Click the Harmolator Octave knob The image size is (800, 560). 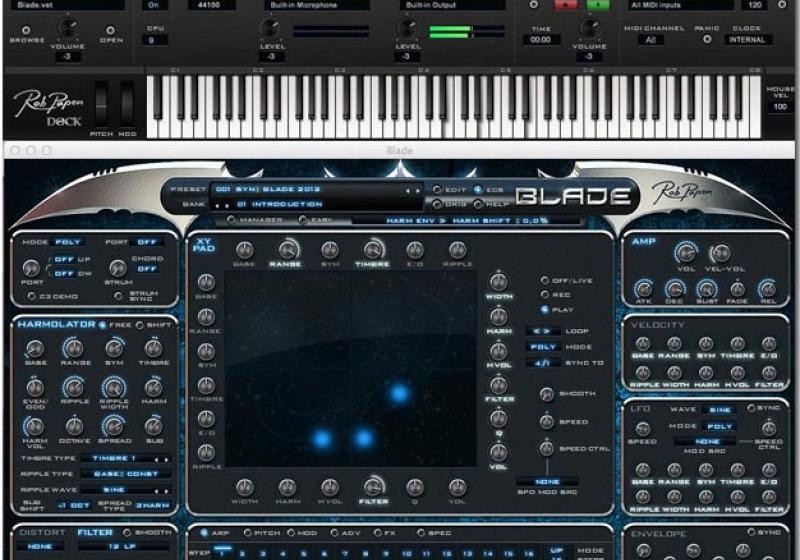pos(74,426)
